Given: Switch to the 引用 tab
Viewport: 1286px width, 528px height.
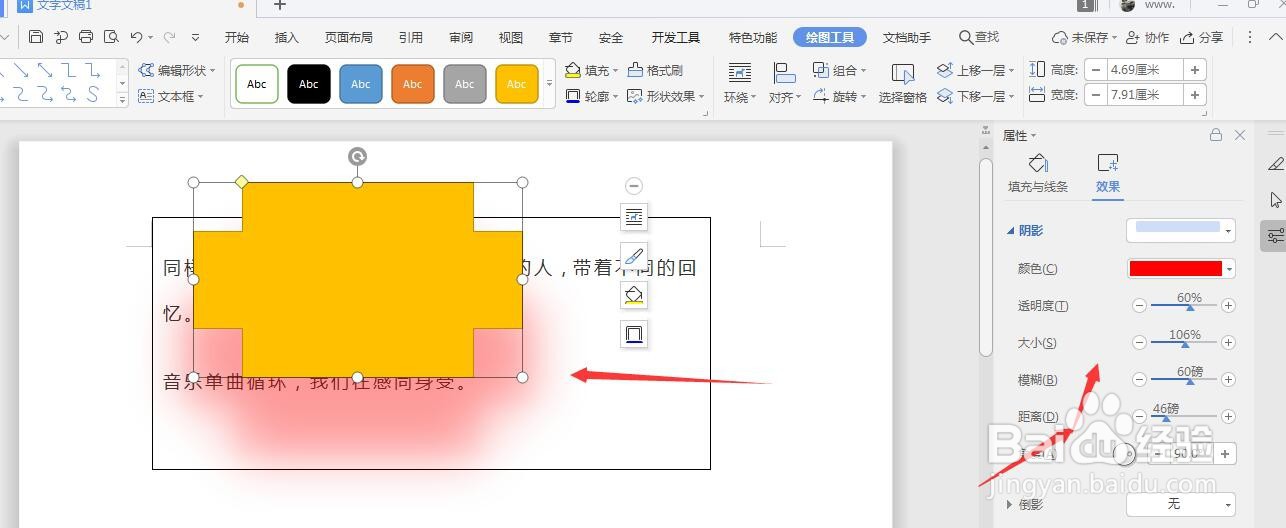Looking at the screenshot, I should coord(411,38).
